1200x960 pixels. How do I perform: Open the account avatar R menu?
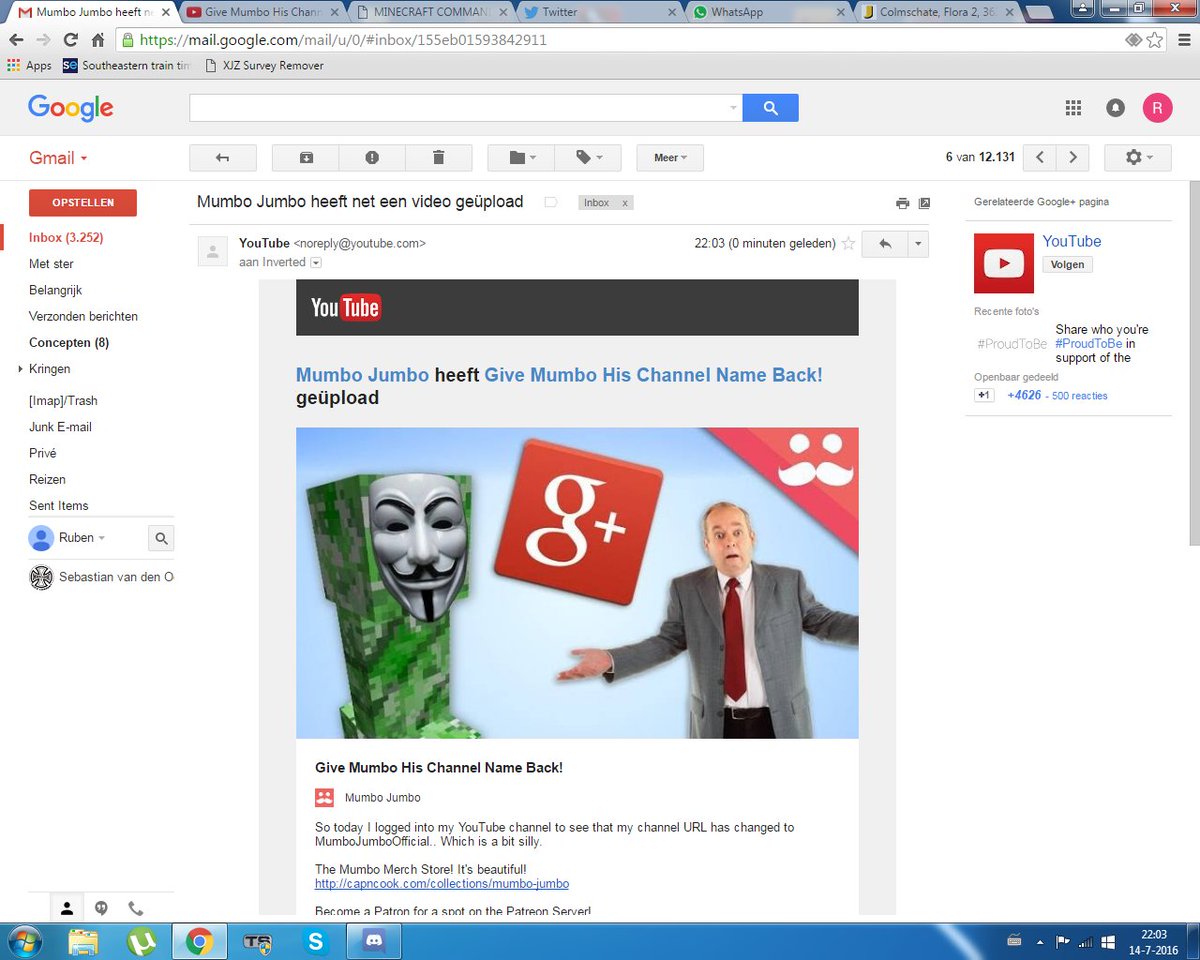click(x=1158, y=108)
